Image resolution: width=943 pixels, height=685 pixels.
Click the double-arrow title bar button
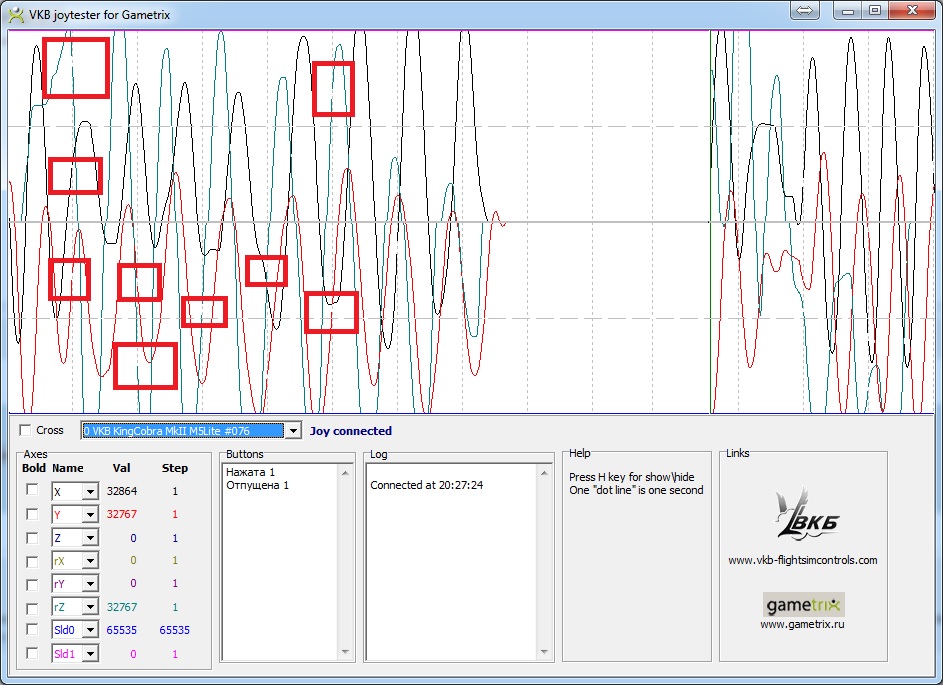point(805,10)
